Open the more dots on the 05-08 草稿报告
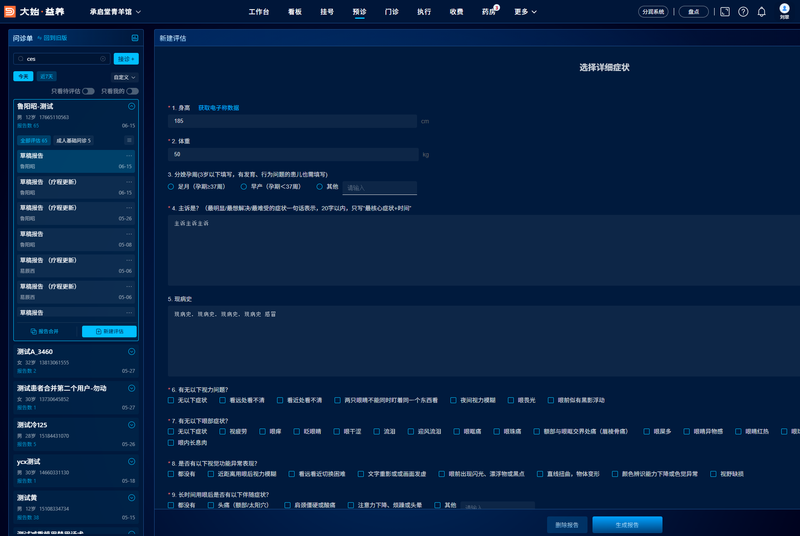This screenshot has height=536, width=800. click(x=129, y=234)
